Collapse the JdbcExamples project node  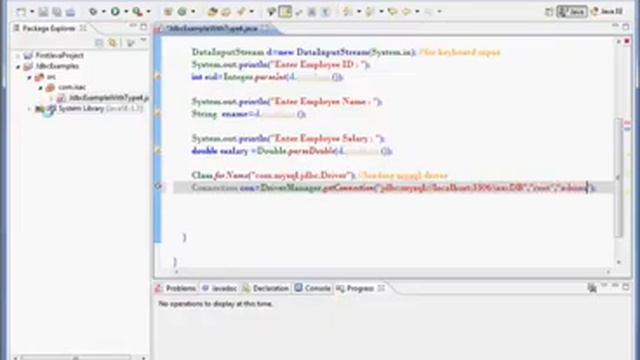[18, 67]
